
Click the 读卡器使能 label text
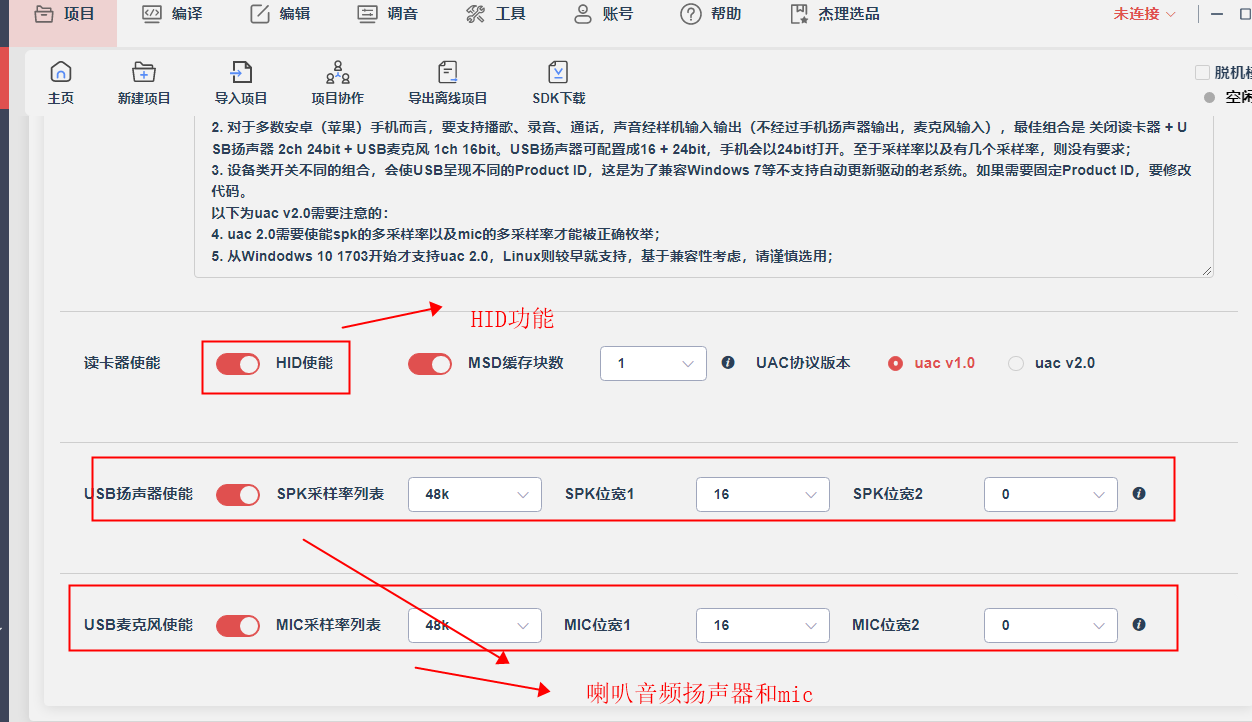(122, 363)
